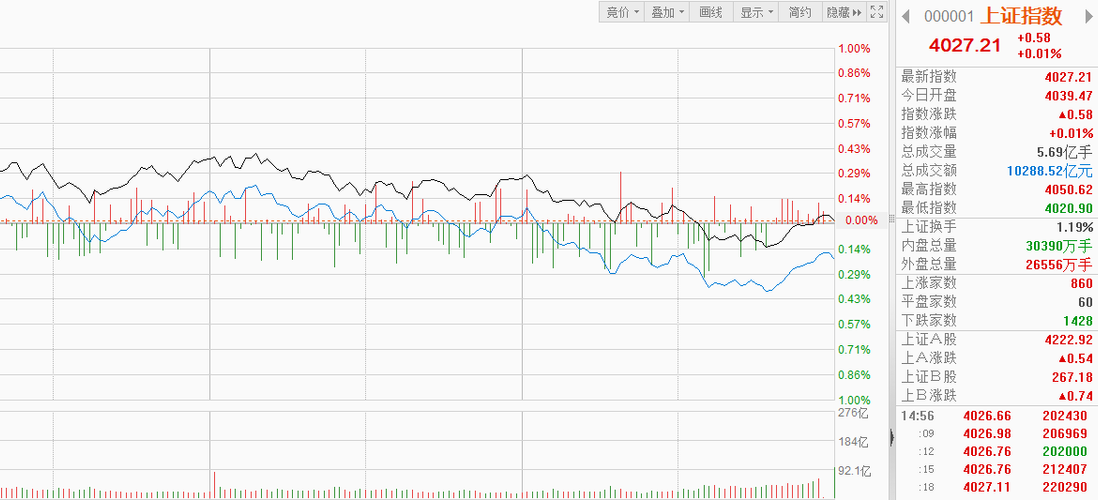
Task: Click the :18 tick row priced 4027.11
Action: [x=996, y=487]
